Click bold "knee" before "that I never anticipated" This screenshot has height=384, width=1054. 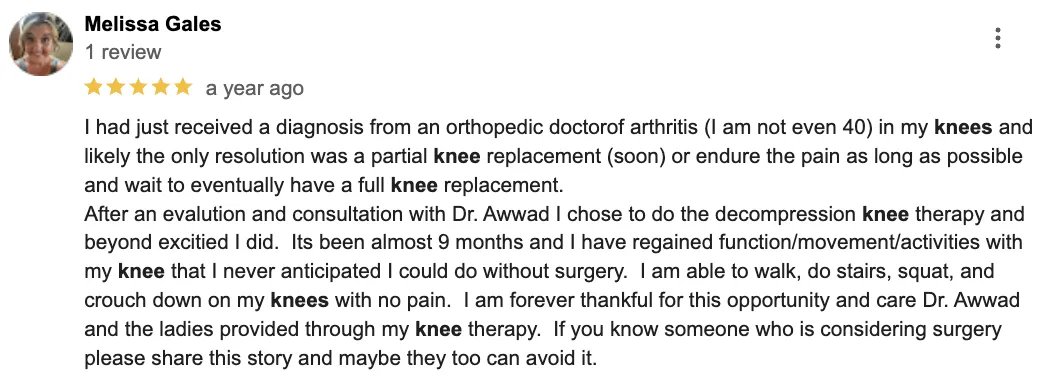[141, 272]
